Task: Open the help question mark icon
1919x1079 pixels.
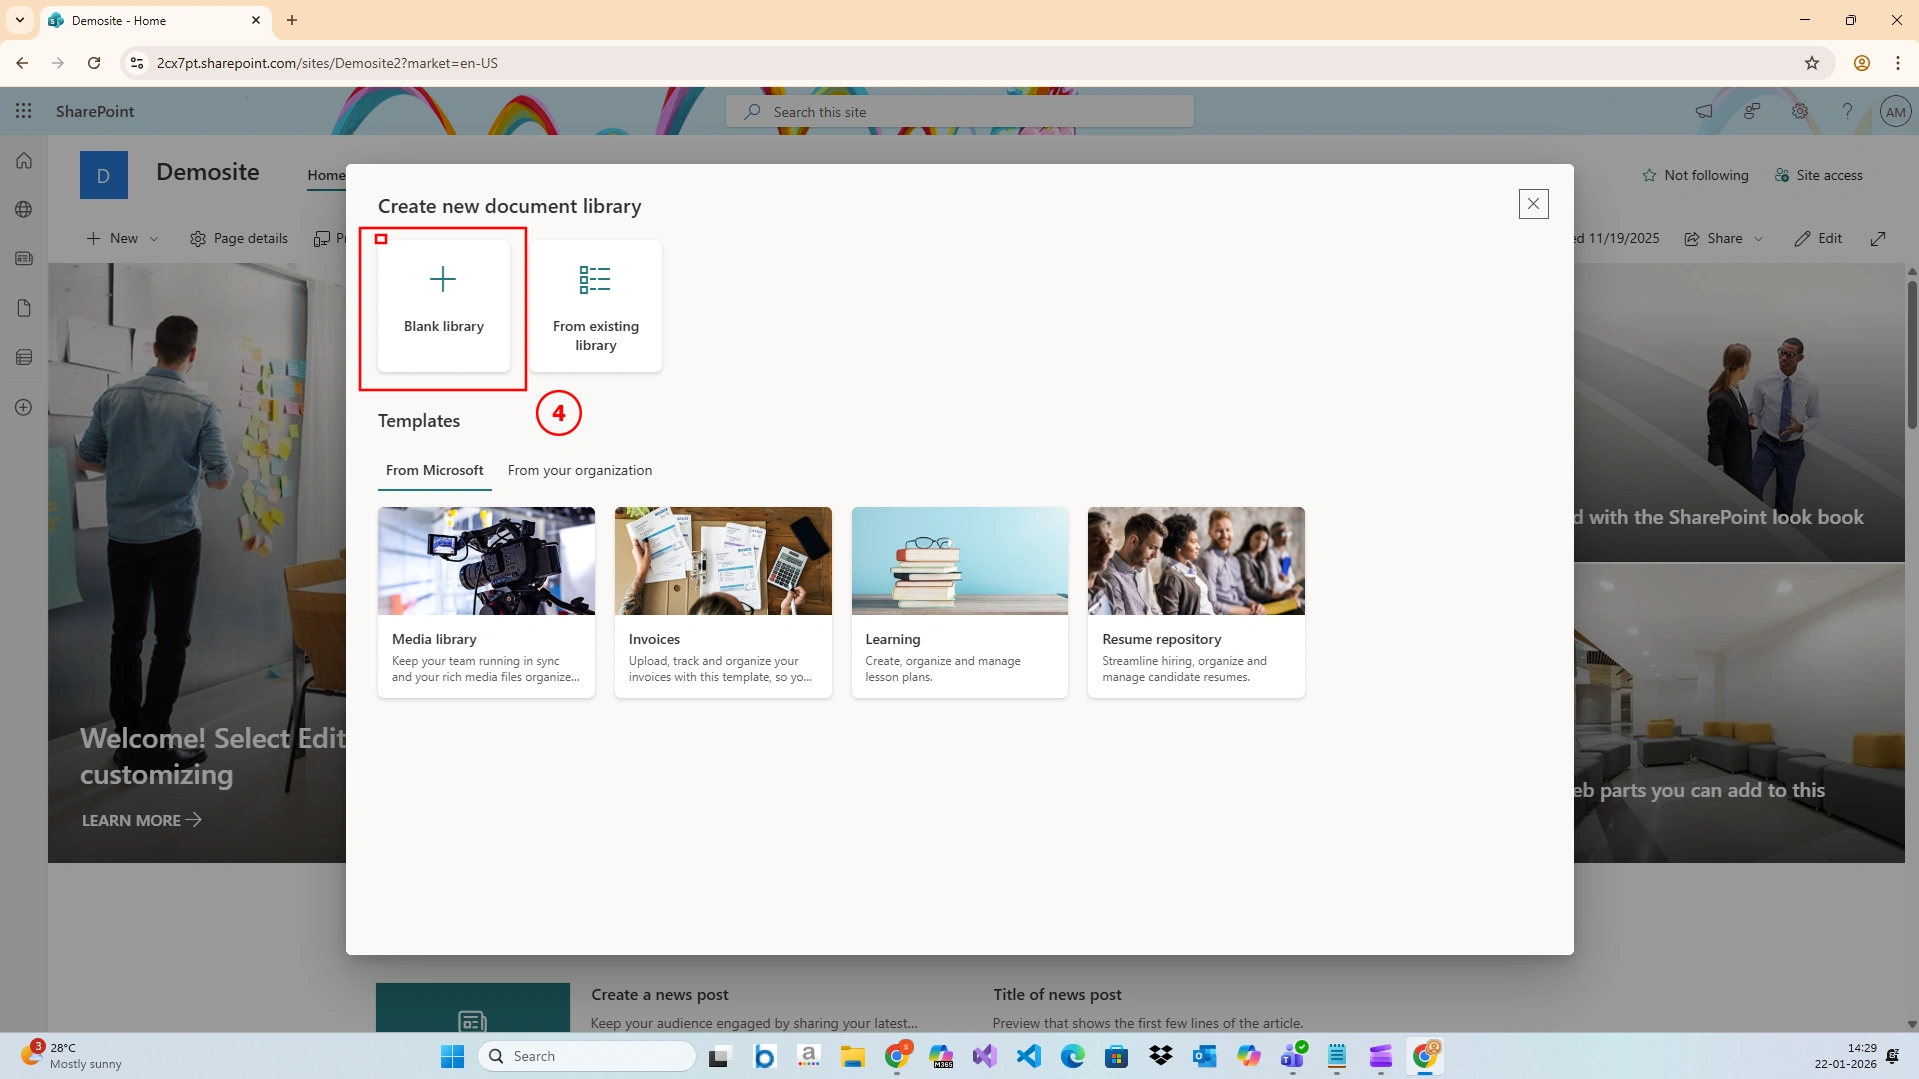Action: click(x=1847, y=111)
